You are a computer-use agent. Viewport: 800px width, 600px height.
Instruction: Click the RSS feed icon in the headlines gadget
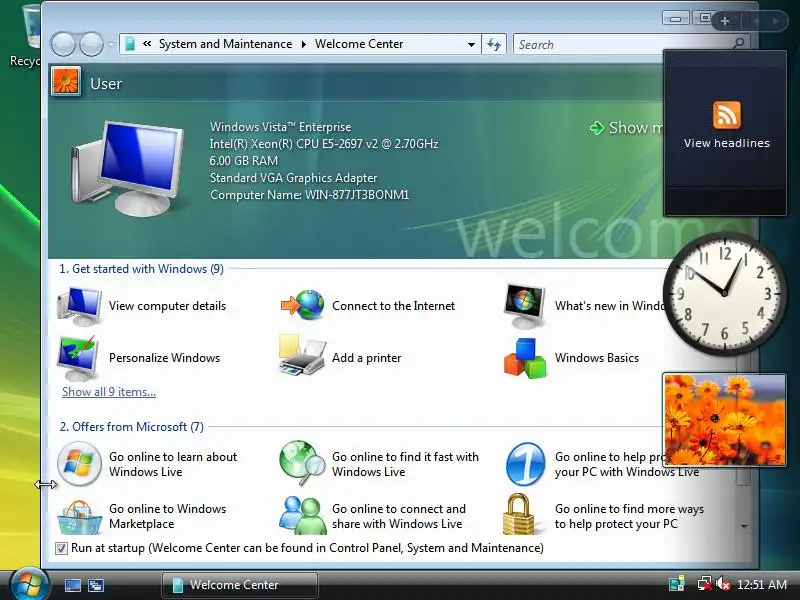(727, 115)
